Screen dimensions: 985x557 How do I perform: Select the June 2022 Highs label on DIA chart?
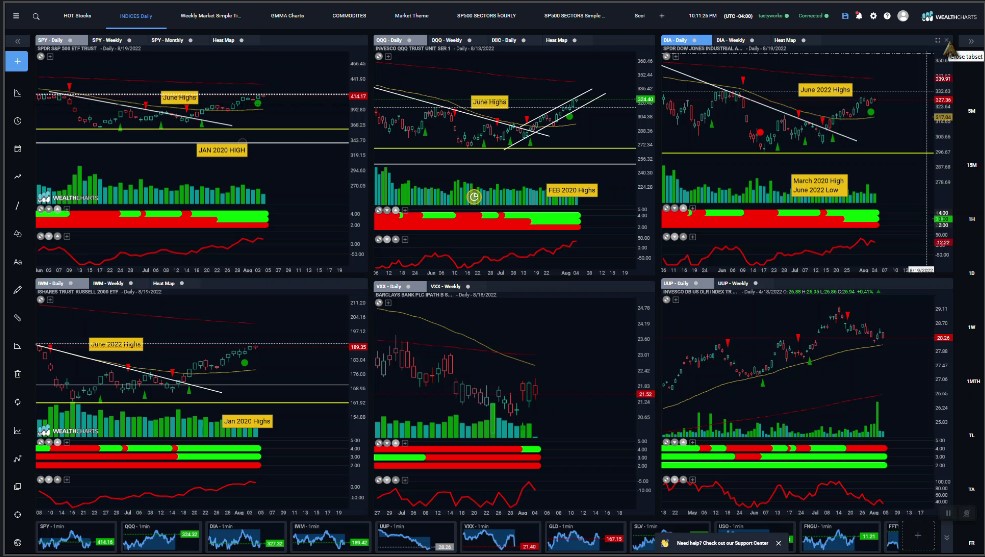coord(825,90)
